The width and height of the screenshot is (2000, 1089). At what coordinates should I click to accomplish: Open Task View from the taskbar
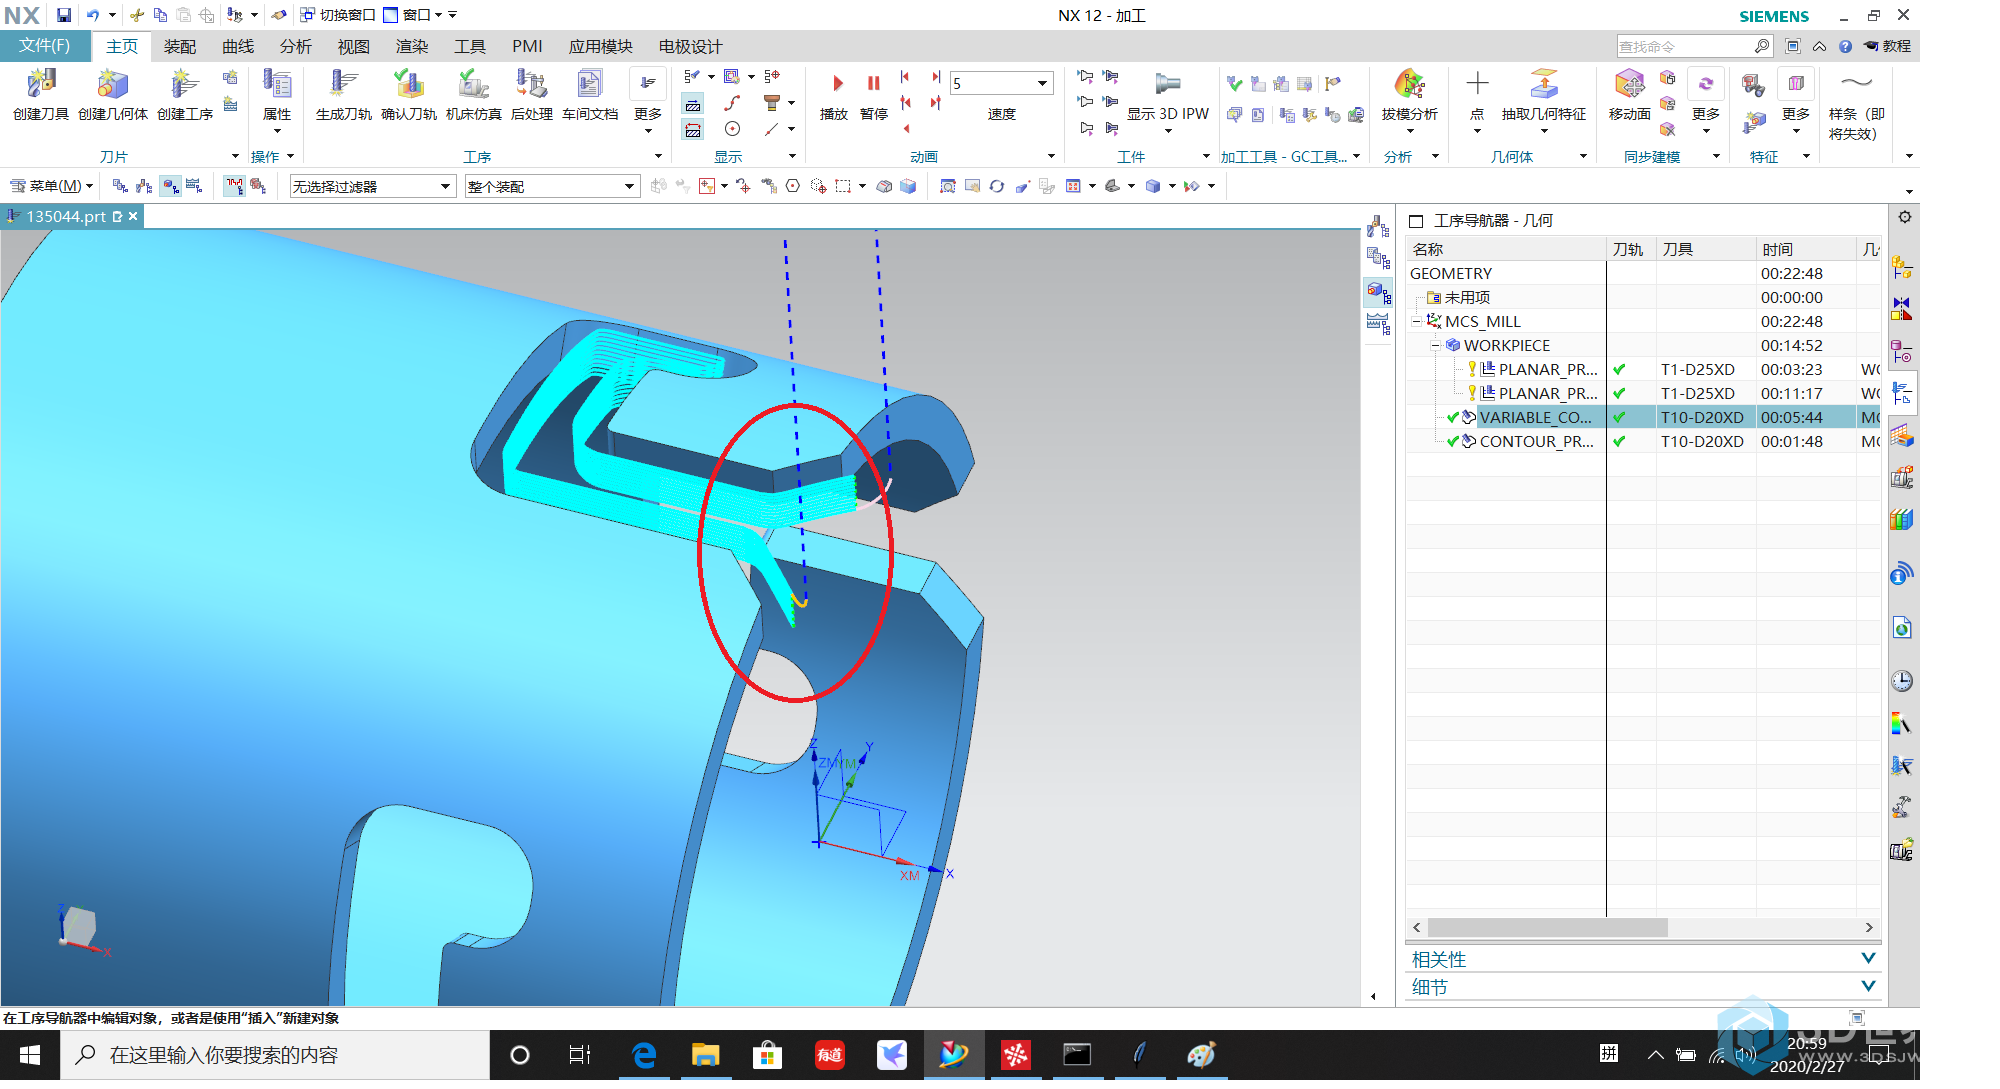pos(579,1055)
